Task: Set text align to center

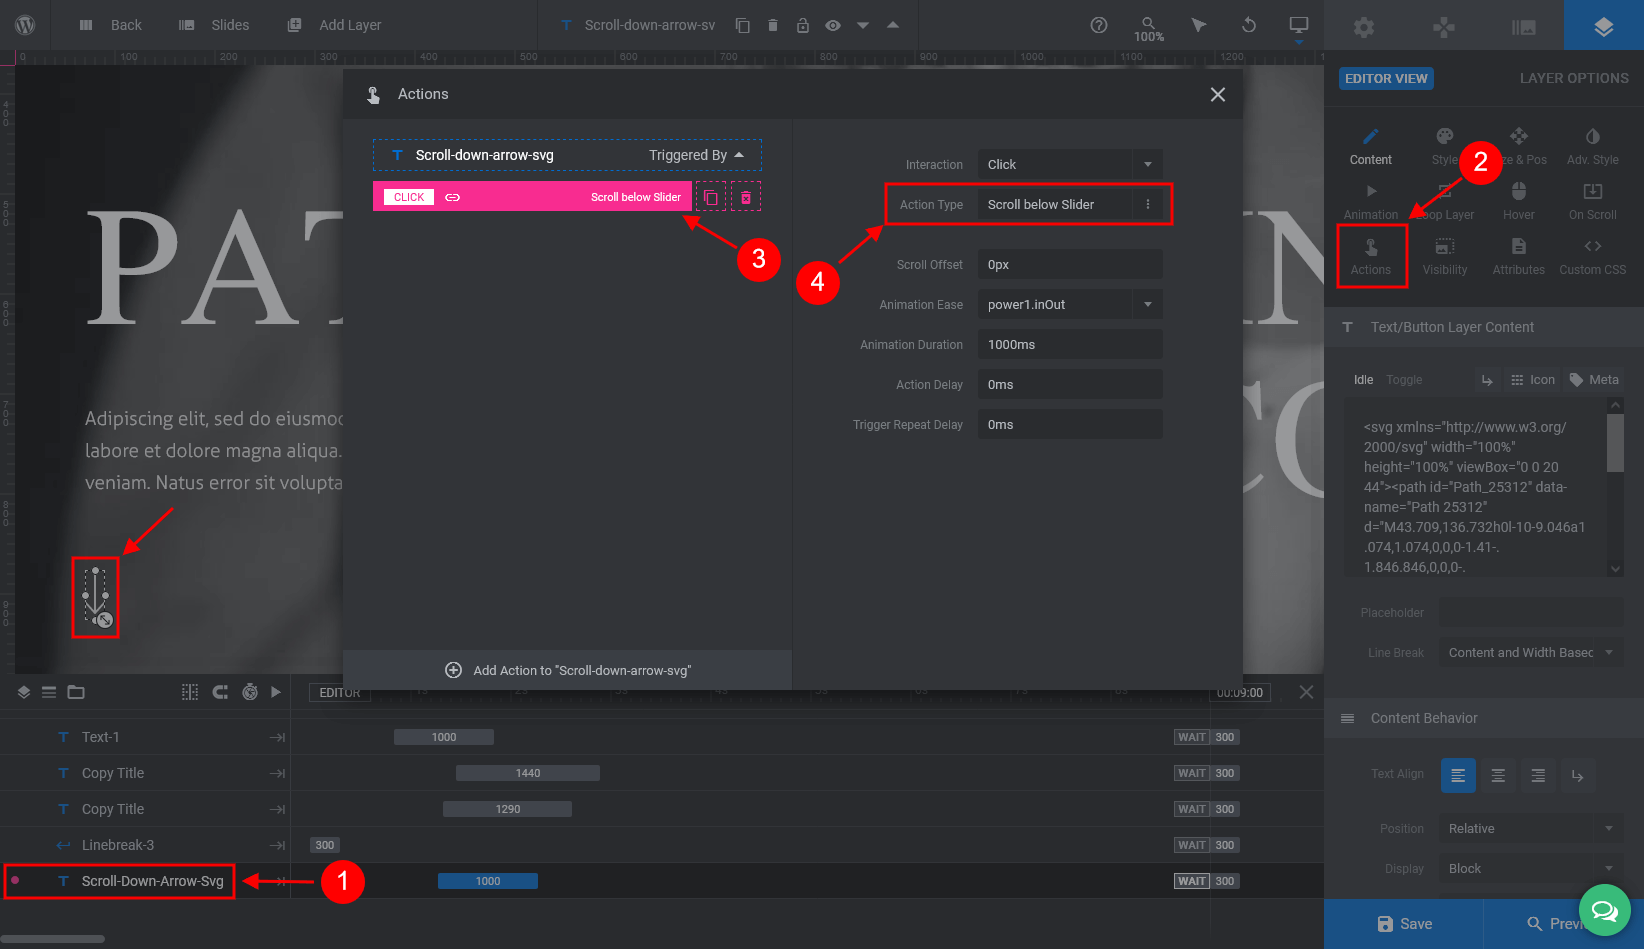Action: coord(1498,775)
